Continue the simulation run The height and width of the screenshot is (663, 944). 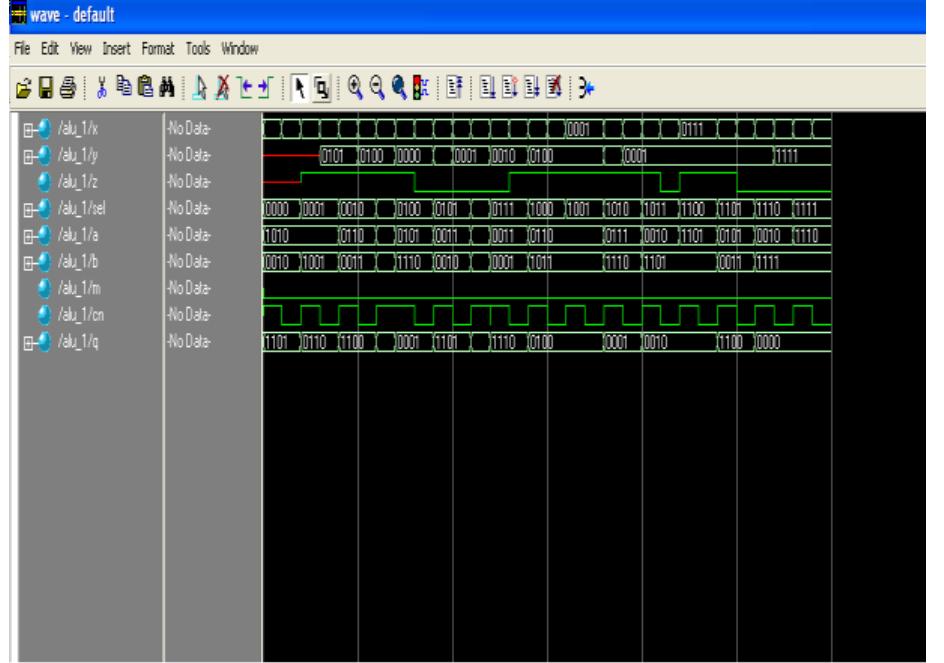pos(510,88)
